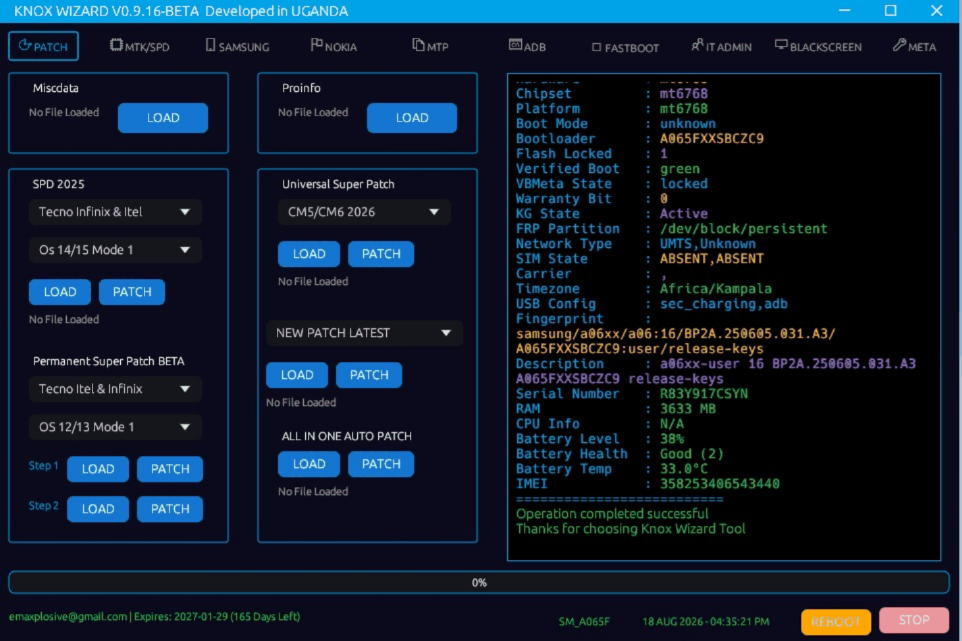Open the IT ADMIN tab
Viewport: 962px width, 641px height.
[x=722, y=46]
